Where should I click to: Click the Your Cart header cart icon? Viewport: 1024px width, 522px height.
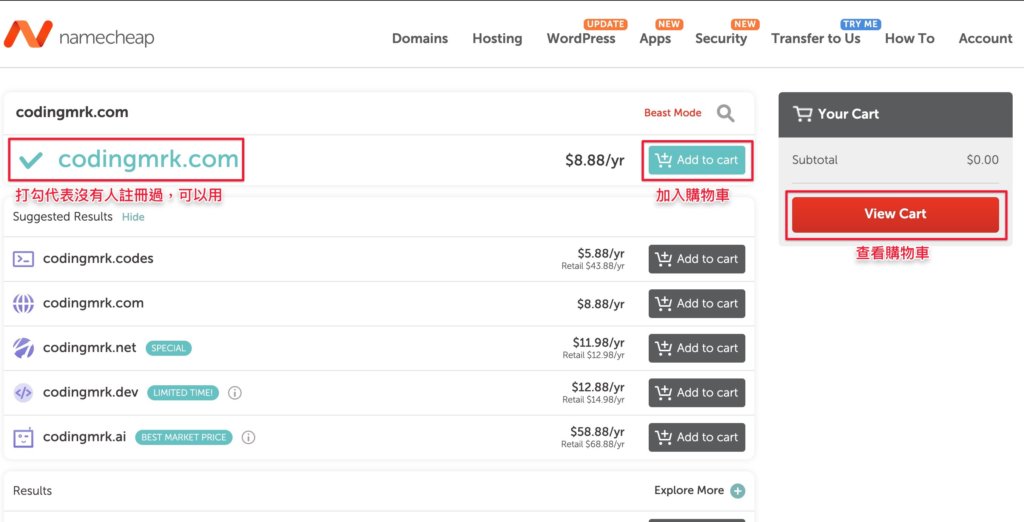tap(802, 114)
